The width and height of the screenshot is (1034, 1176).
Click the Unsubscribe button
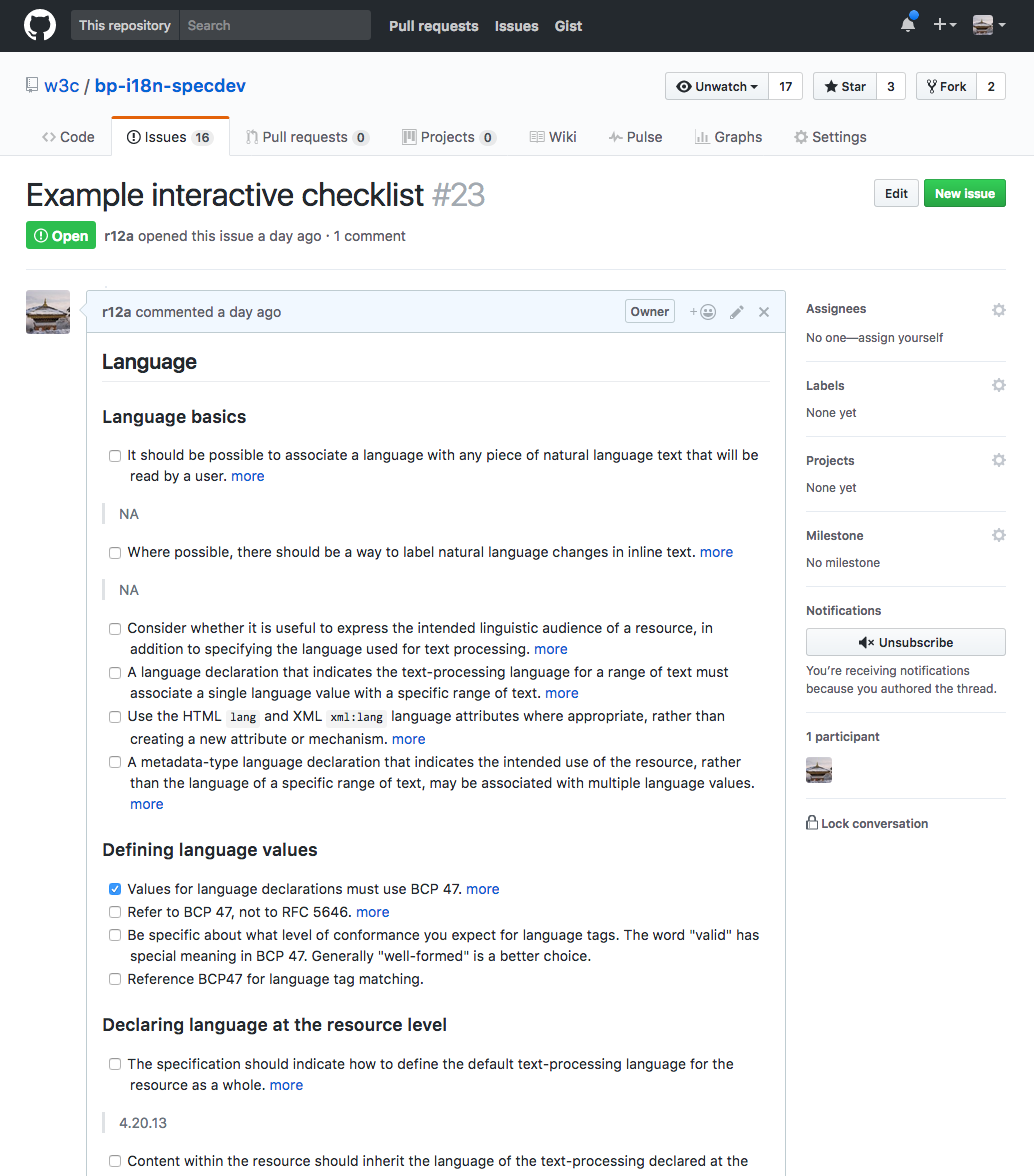(x=906, y=643)
